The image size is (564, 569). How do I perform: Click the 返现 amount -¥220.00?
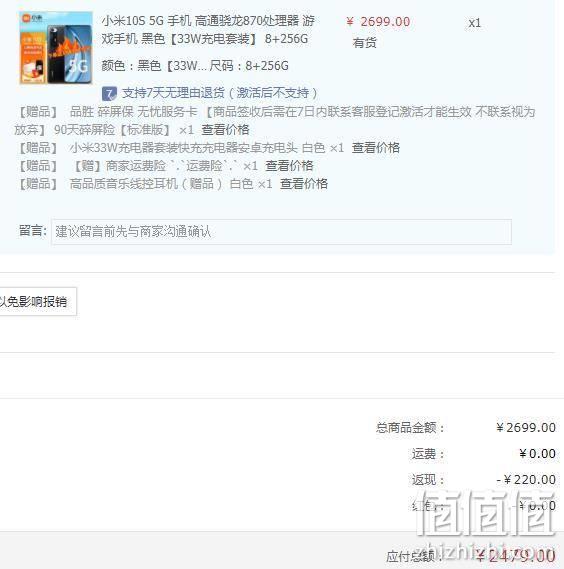526,480
